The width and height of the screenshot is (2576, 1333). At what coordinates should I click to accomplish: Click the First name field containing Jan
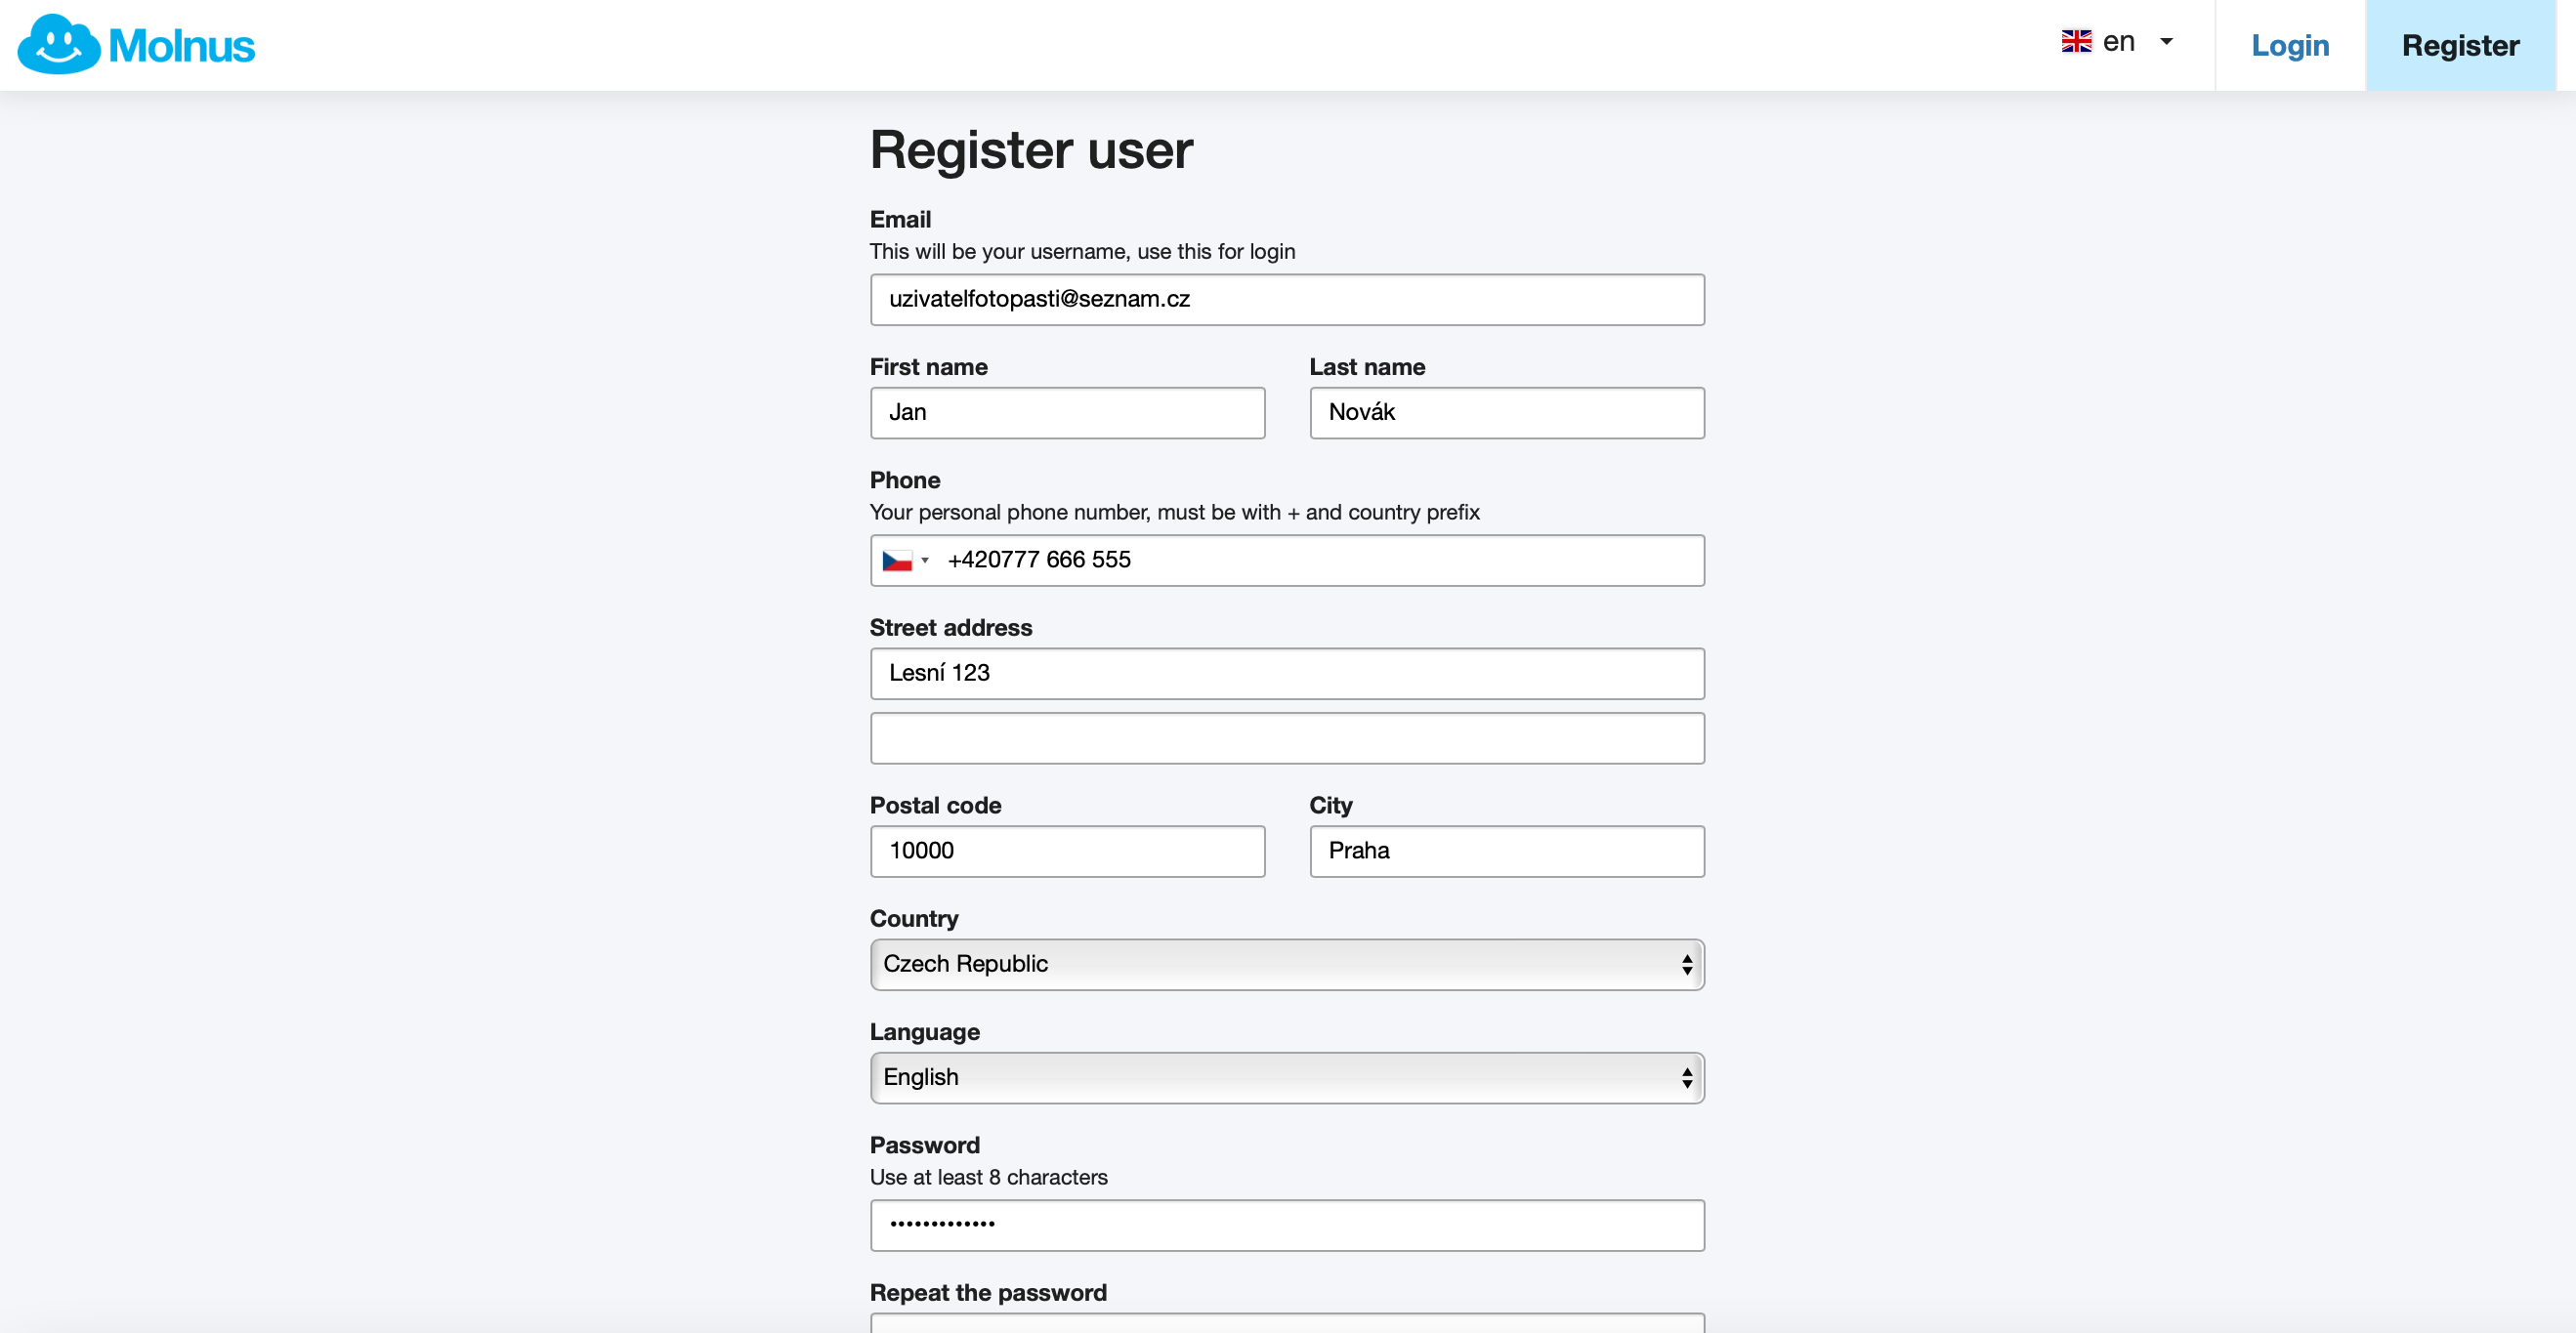(x=1067, y=412)
